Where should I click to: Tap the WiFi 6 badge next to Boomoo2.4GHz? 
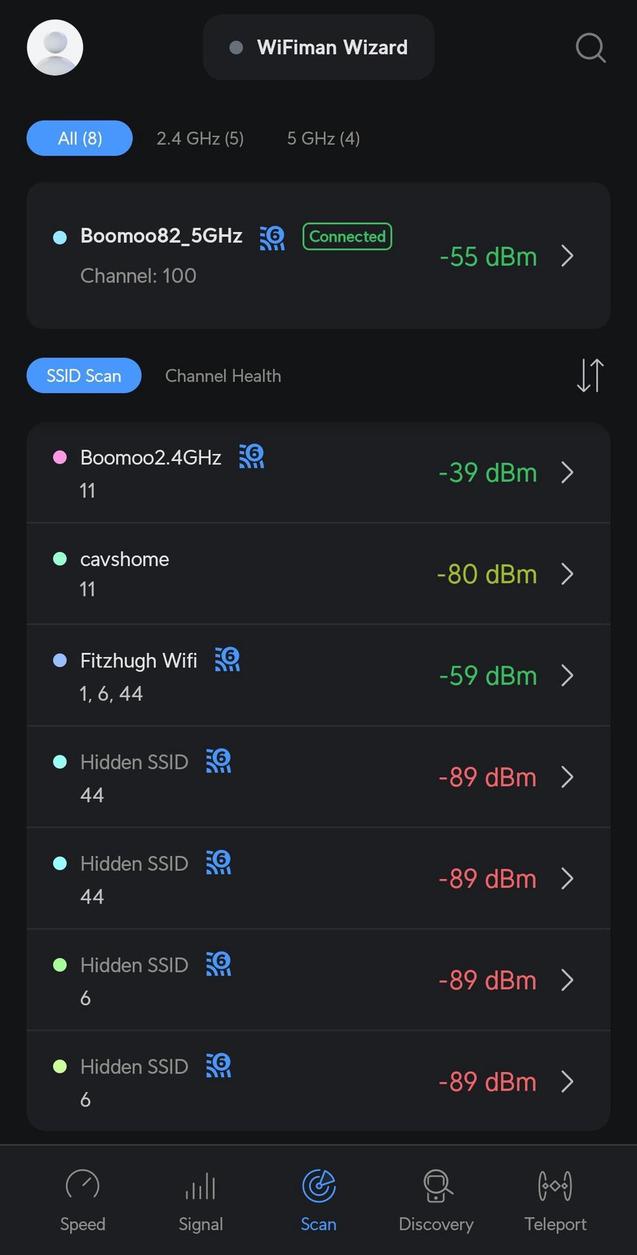[252, 456]
